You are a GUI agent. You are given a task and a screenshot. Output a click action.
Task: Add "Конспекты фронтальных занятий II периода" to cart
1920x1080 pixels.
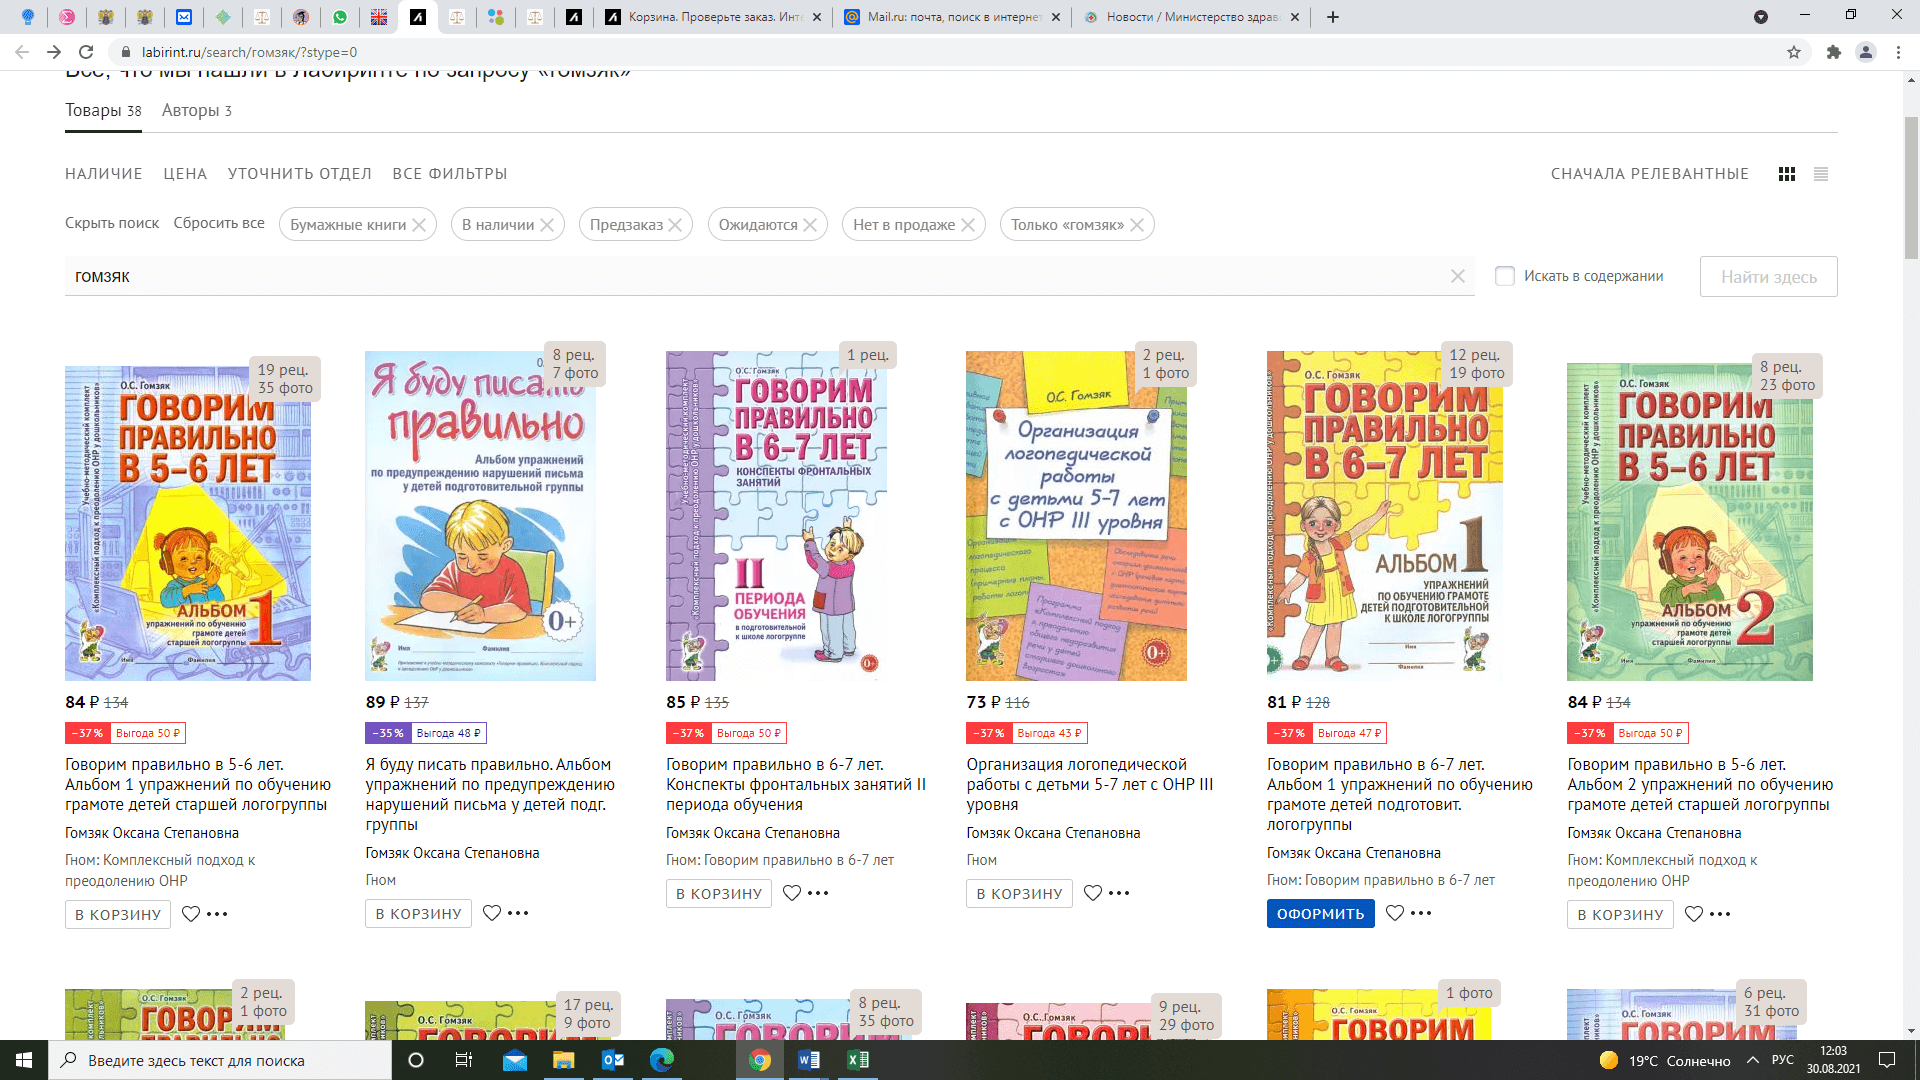[719, 893]
